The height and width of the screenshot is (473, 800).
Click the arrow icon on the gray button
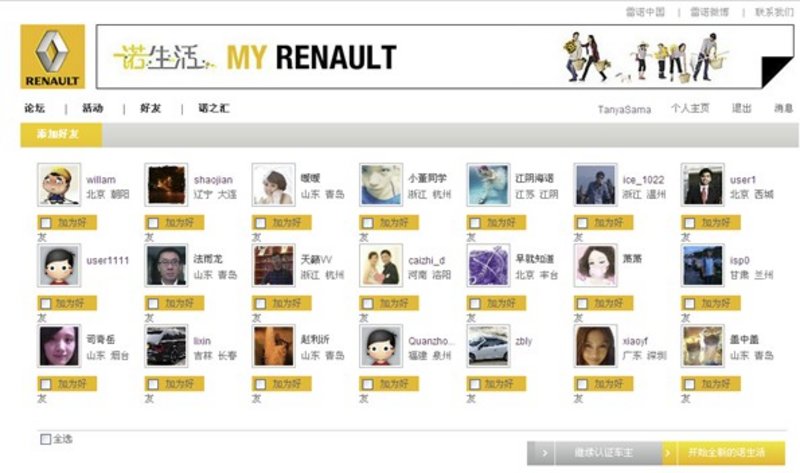pyautogui.click(x=544, y=453)
